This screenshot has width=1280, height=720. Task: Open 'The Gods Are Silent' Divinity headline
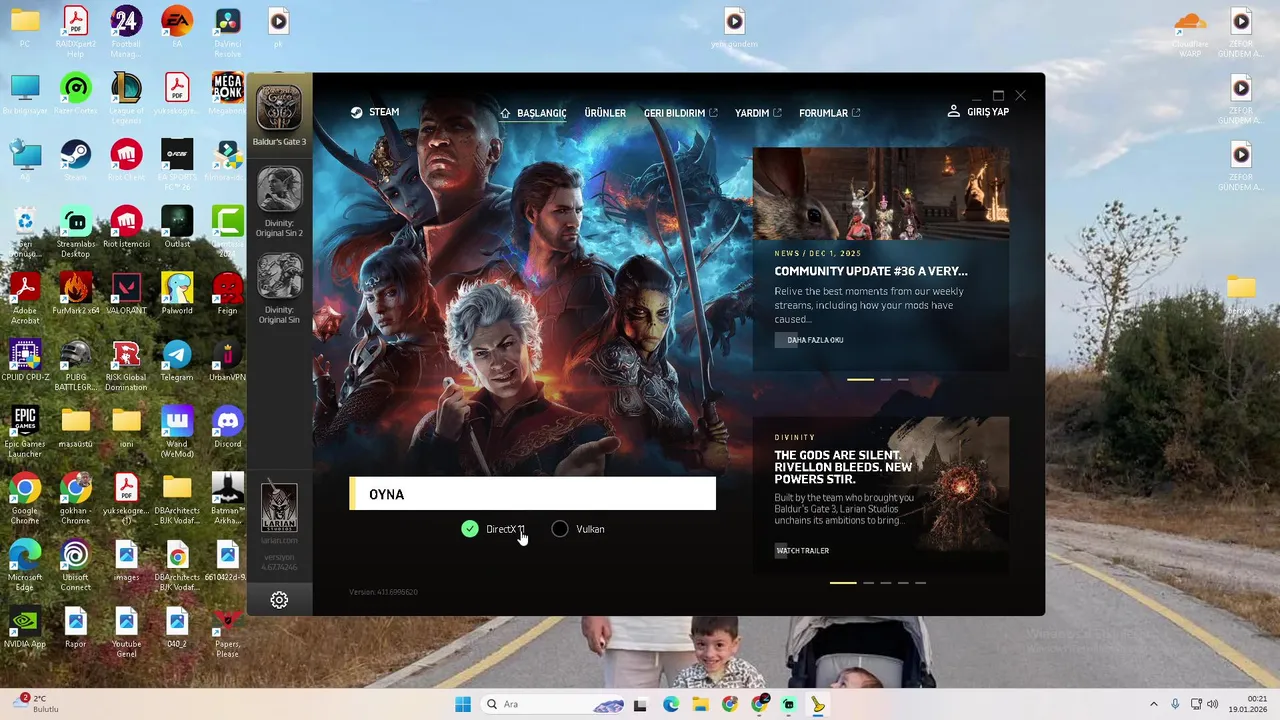pyautogui.click(x=843, y=467)
